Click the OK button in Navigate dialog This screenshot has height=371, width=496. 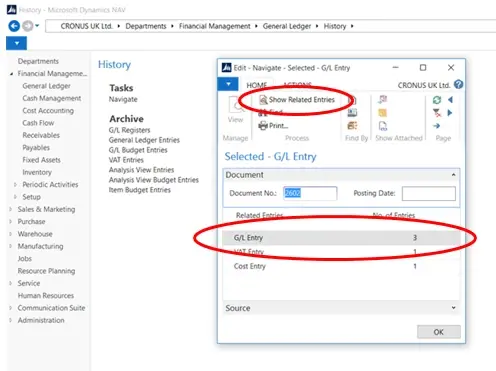pyautogui.click(x=439, y=332)
